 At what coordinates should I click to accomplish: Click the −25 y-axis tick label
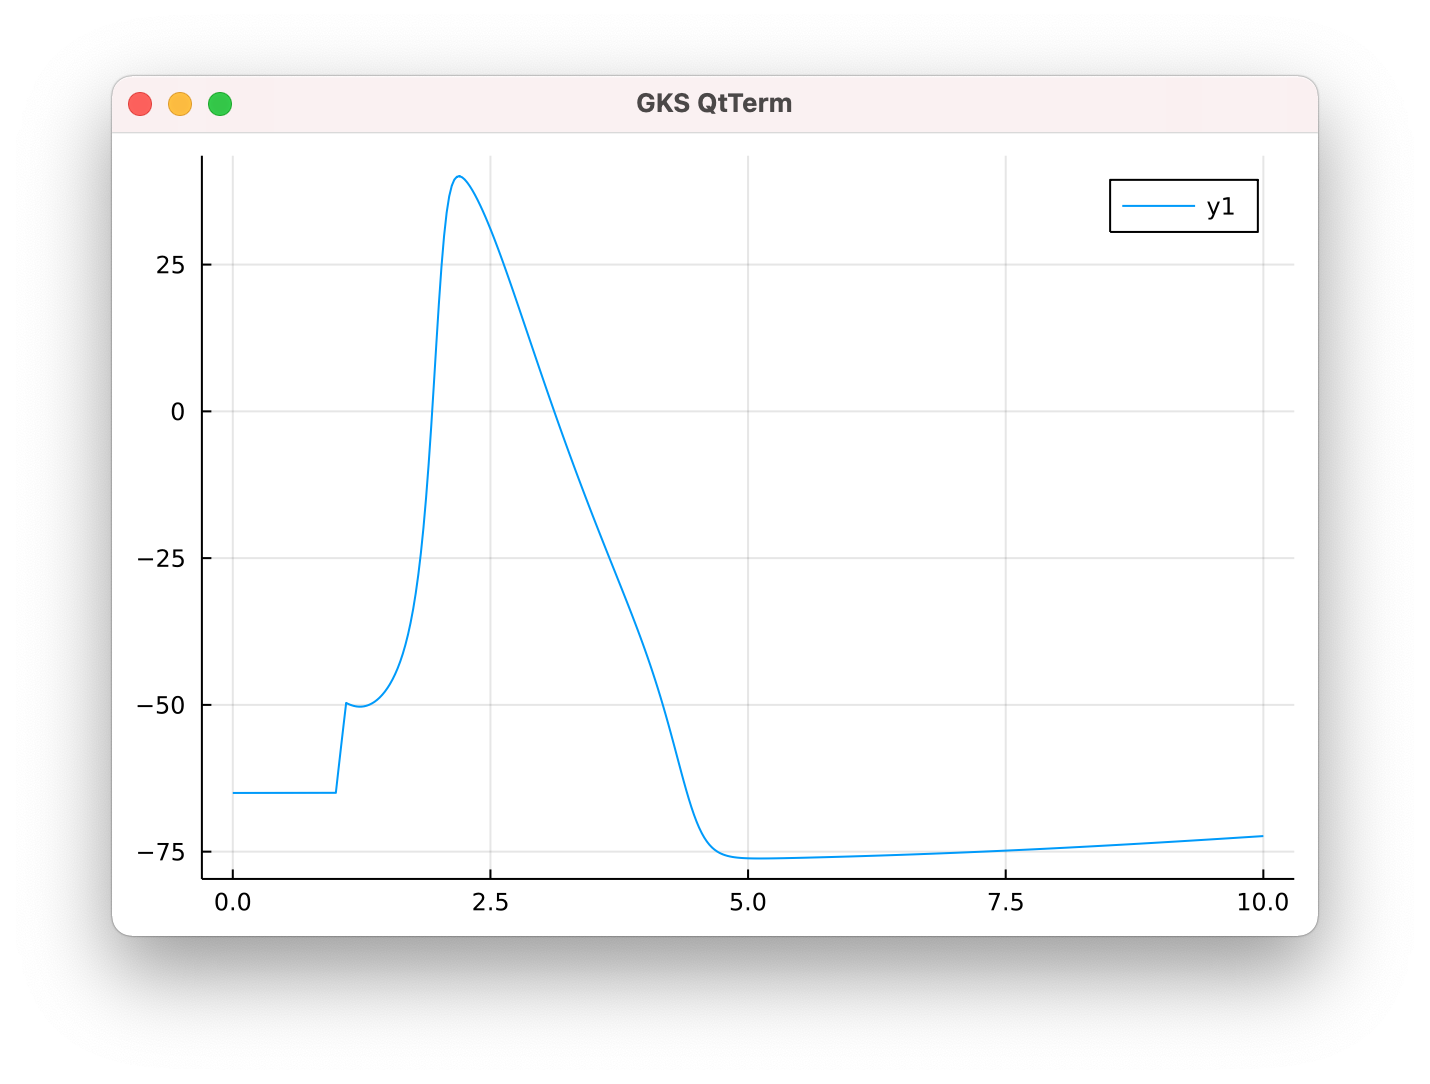(x=161, y=559)
